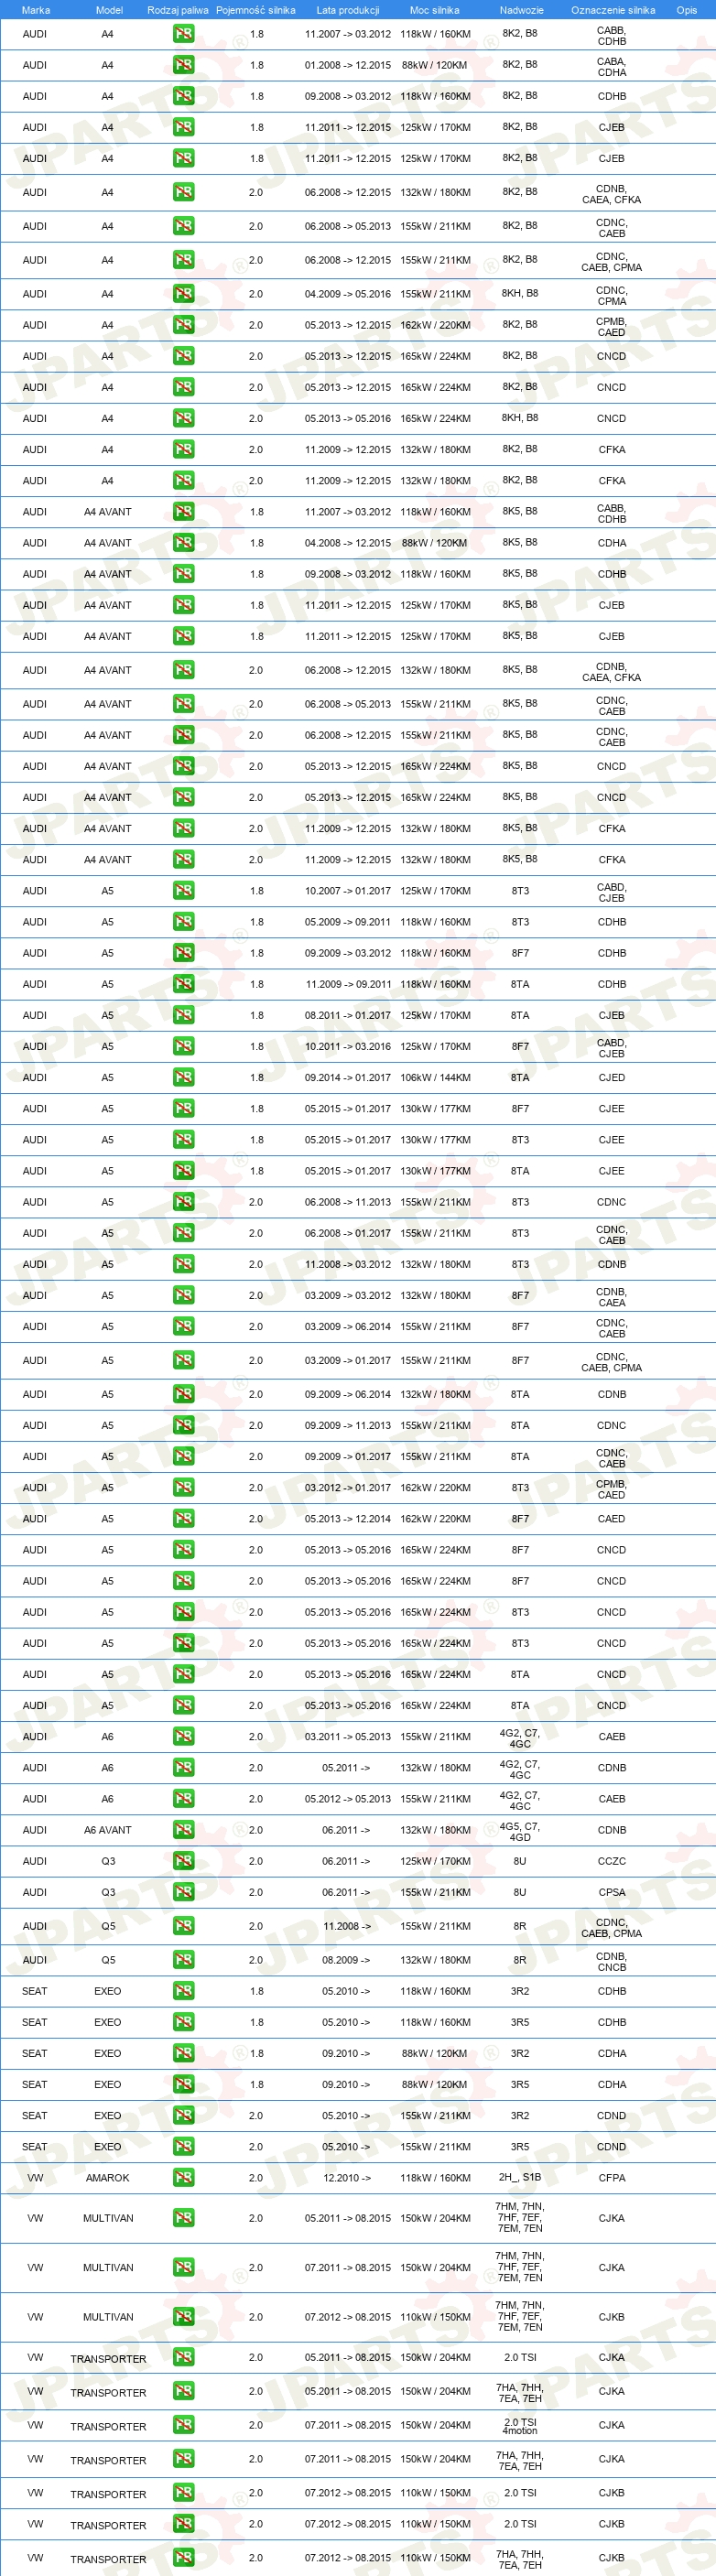This screenshot has height=2576, width=716.
Task: Select the 08.2009 -> date in Q5 row
Action: tap(346, 1960)
